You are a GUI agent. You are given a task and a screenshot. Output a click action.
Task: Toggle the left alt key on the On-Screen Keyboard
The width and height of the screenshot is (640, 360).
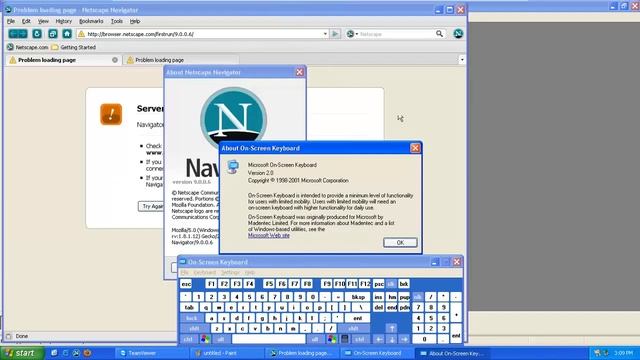click(x=221, y=339)
